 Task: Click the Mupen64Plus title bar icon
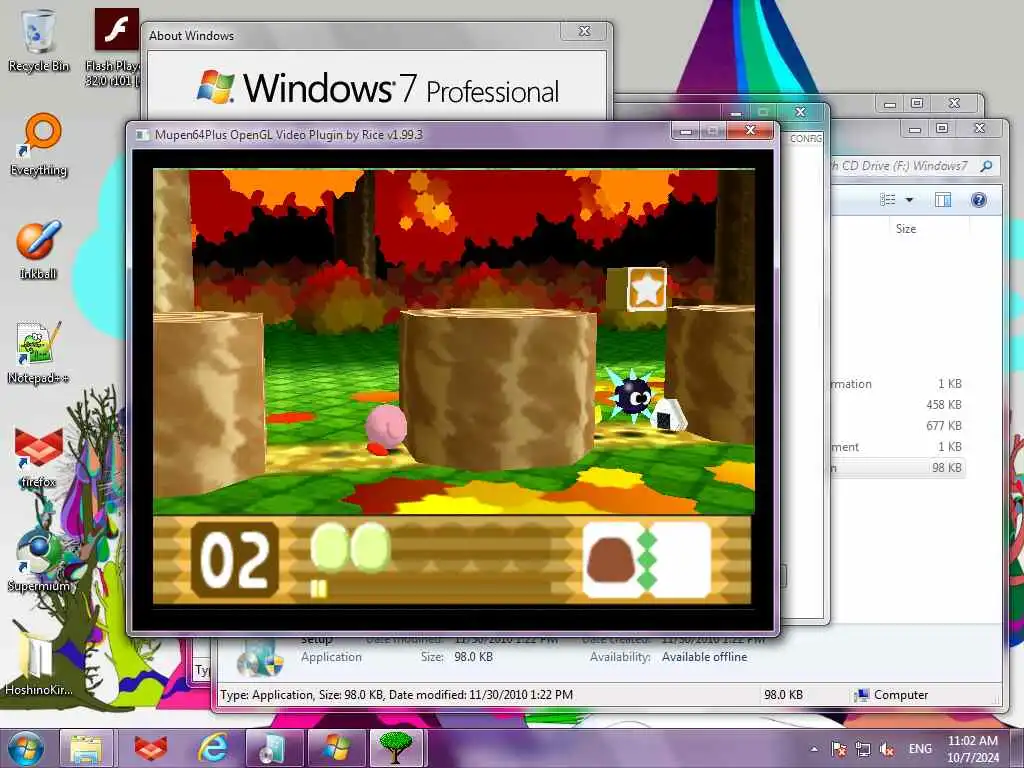[142, 135]
